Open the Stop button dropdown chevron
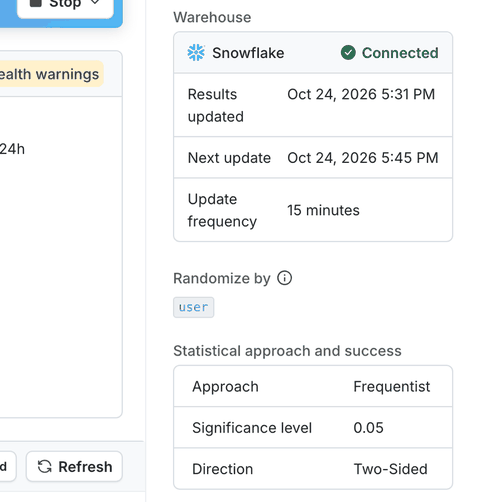480x502 pixels. click(x=95, y=3)
